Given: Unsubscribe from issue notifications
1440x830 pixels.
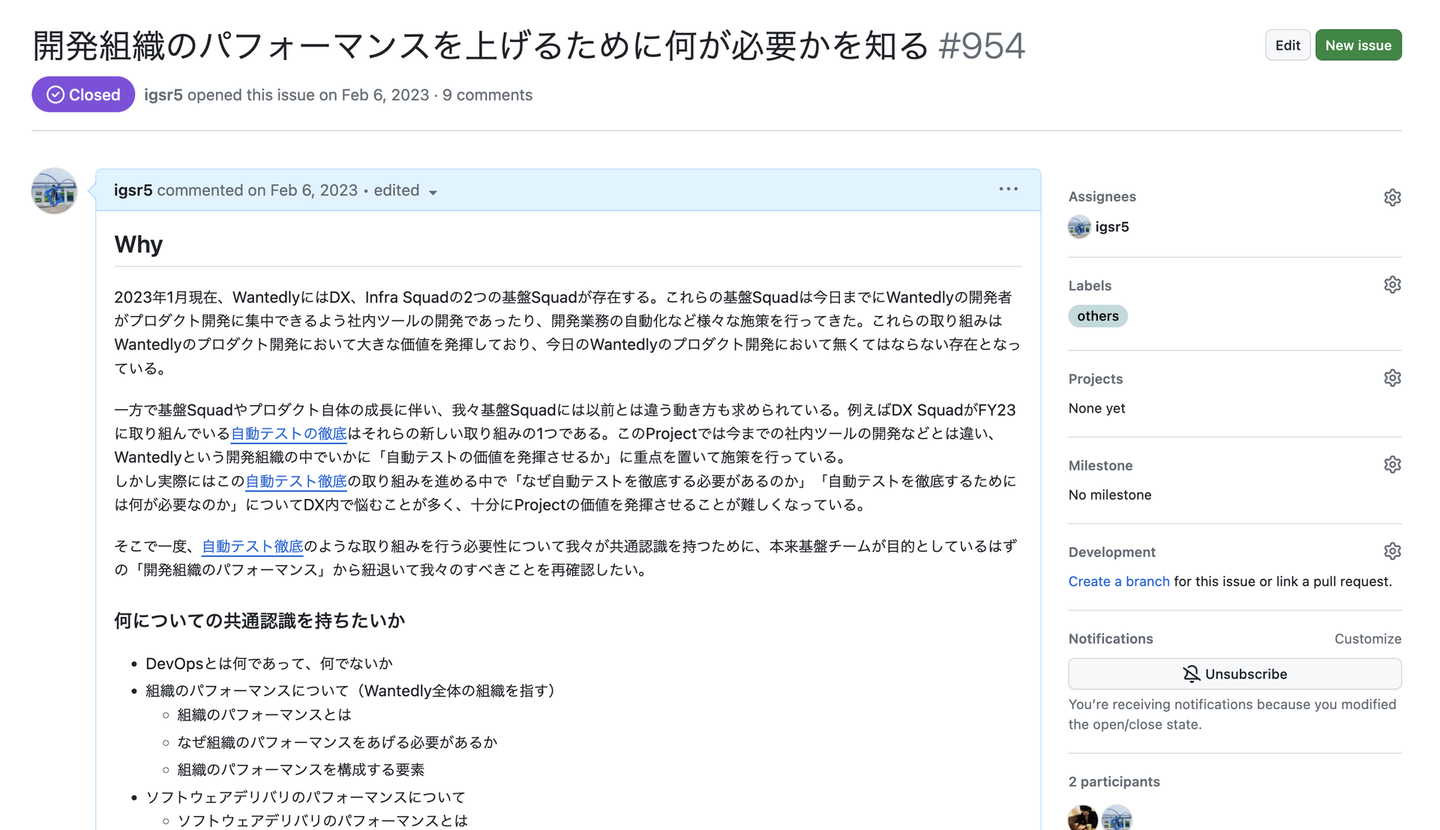Looking at the screenshot, I should [1235, 674].
